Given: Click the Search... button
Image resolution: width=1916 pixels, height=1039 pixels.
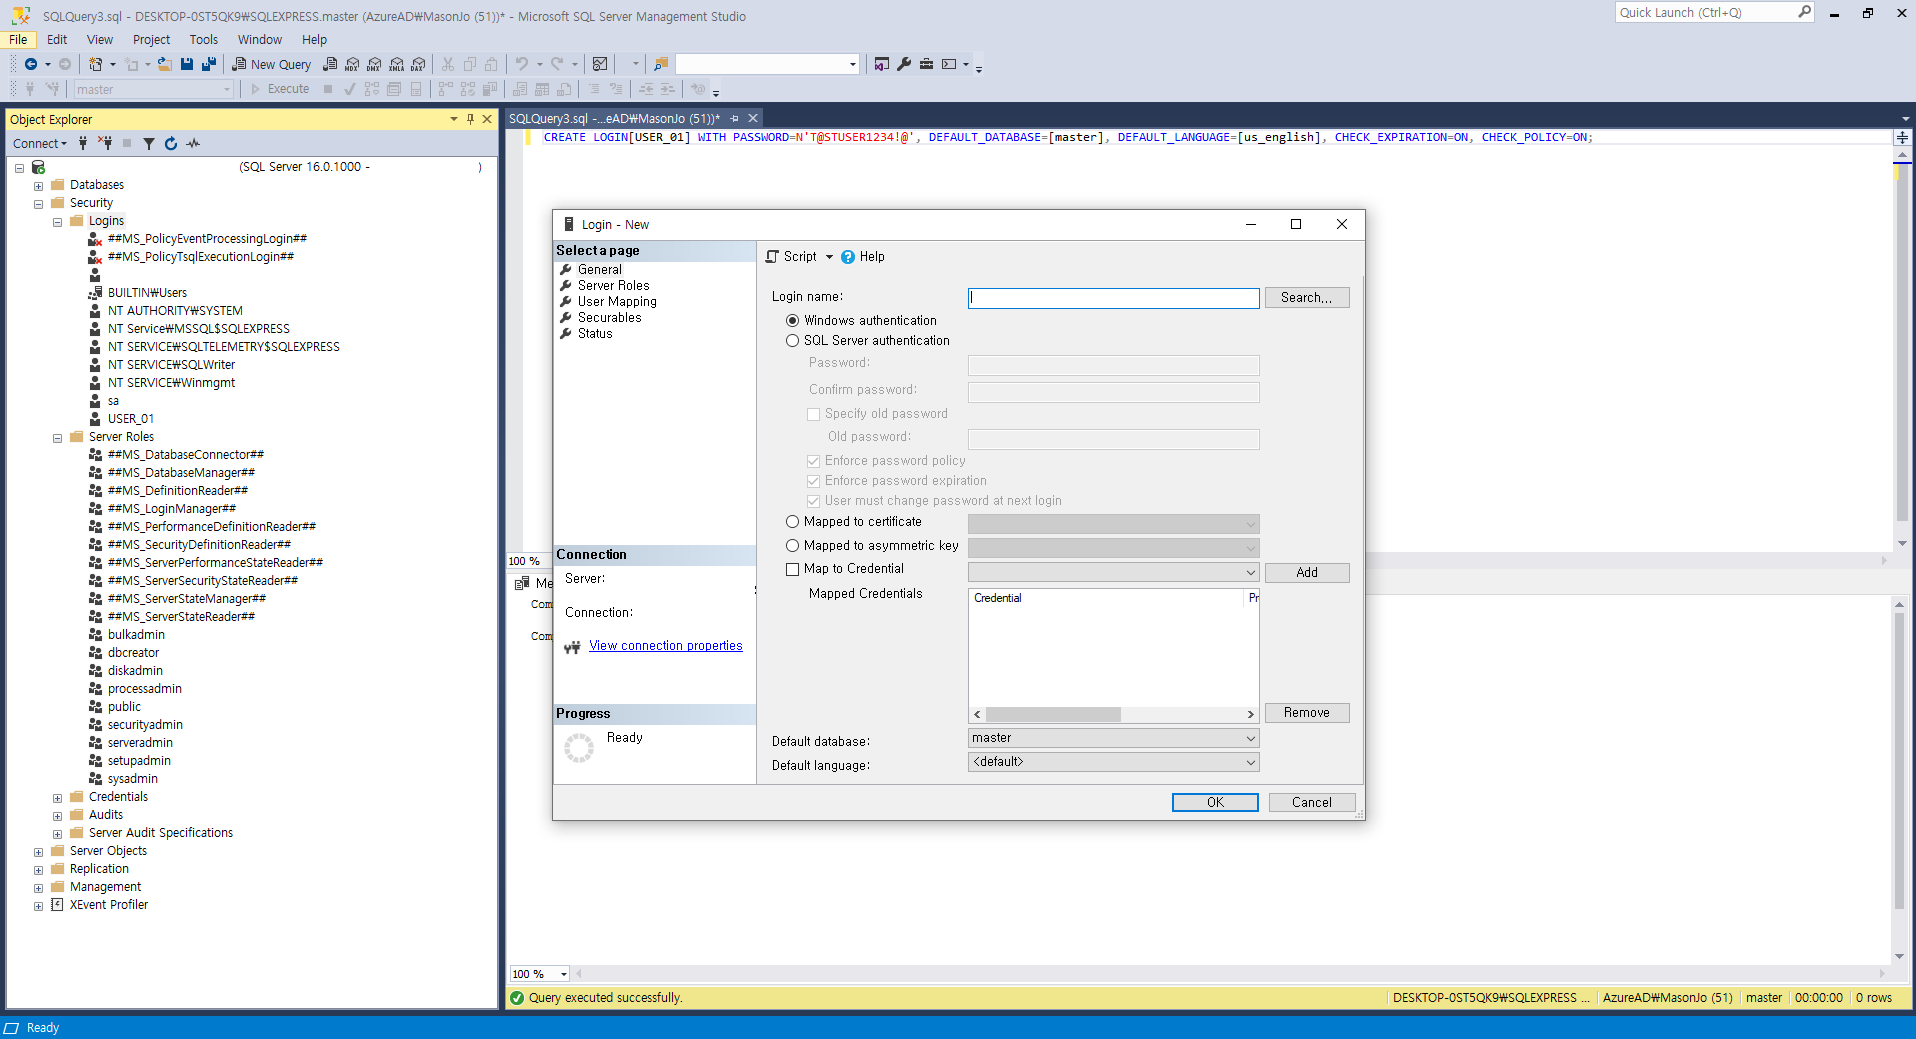Looking at the screenshot, I should pos(1307,298).
